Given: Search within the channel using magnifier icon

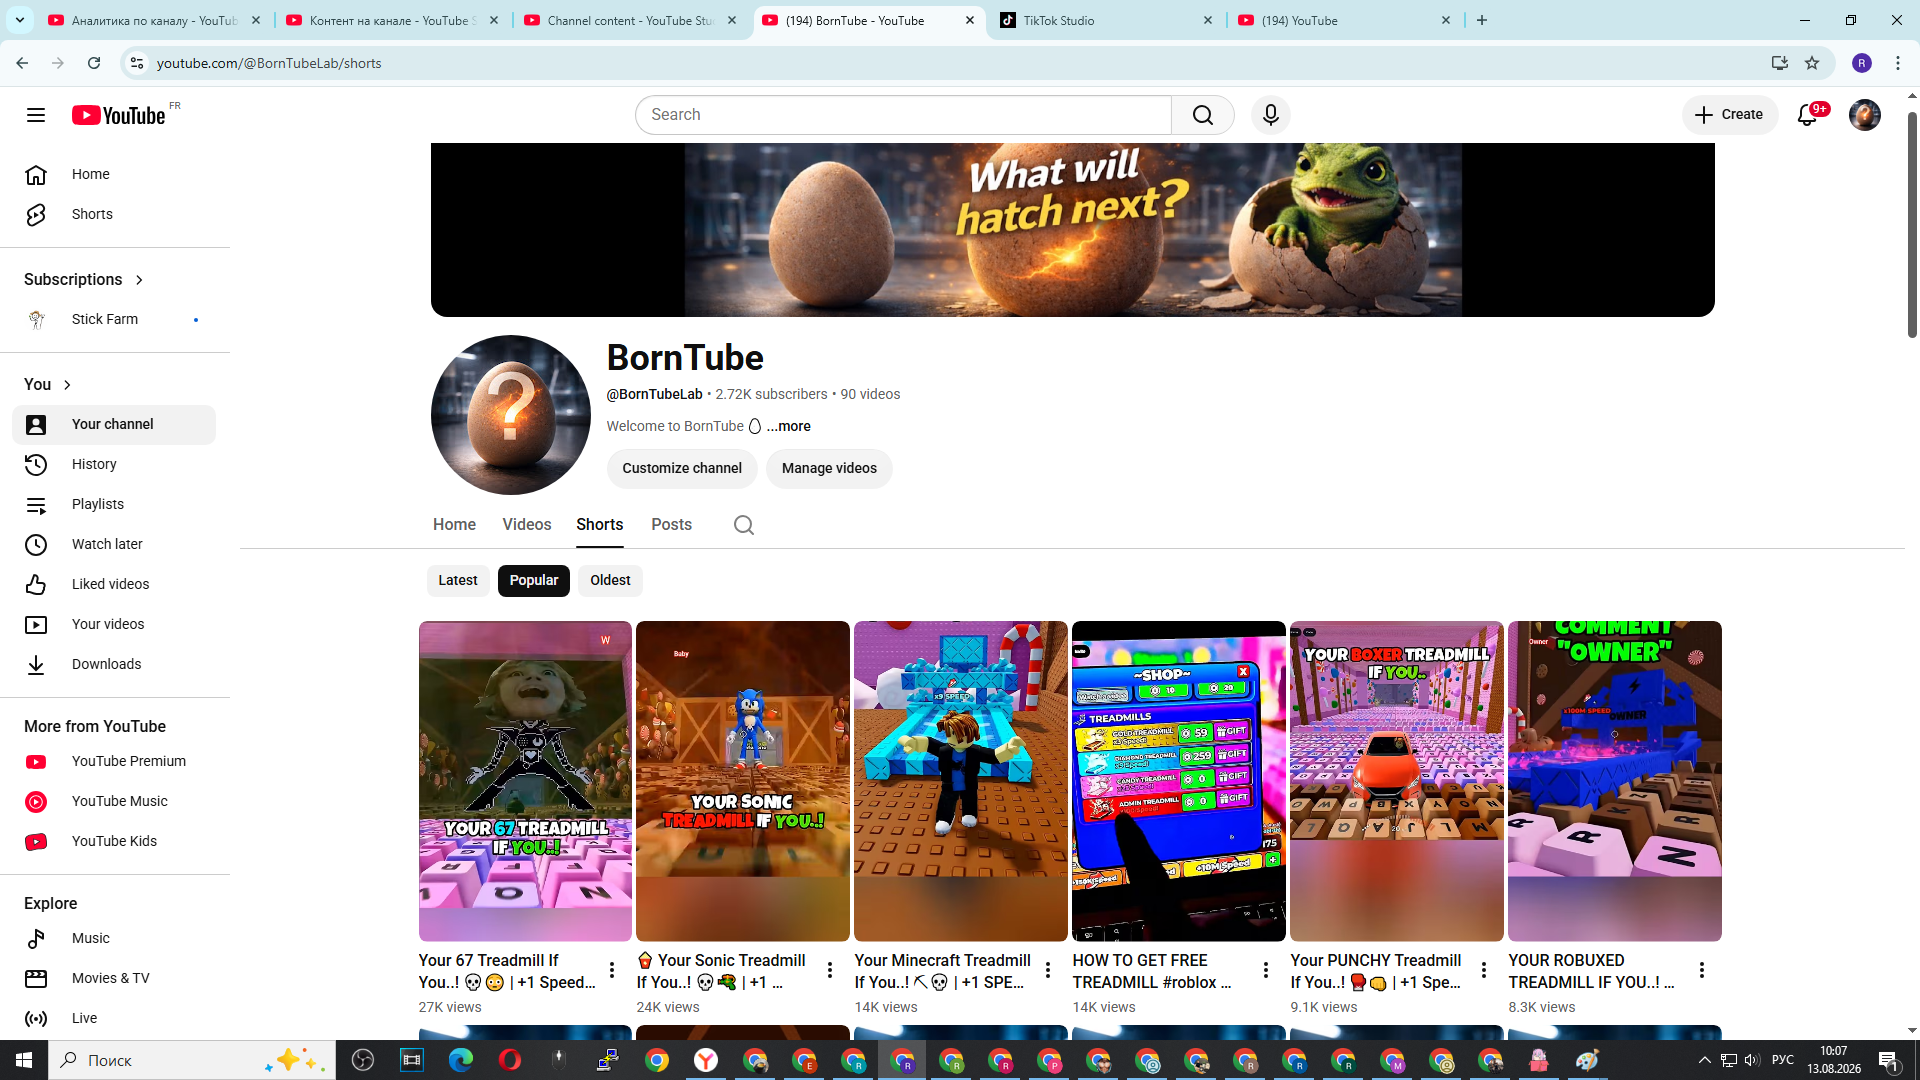Looking at the screenshot, I should click(744, 525).
